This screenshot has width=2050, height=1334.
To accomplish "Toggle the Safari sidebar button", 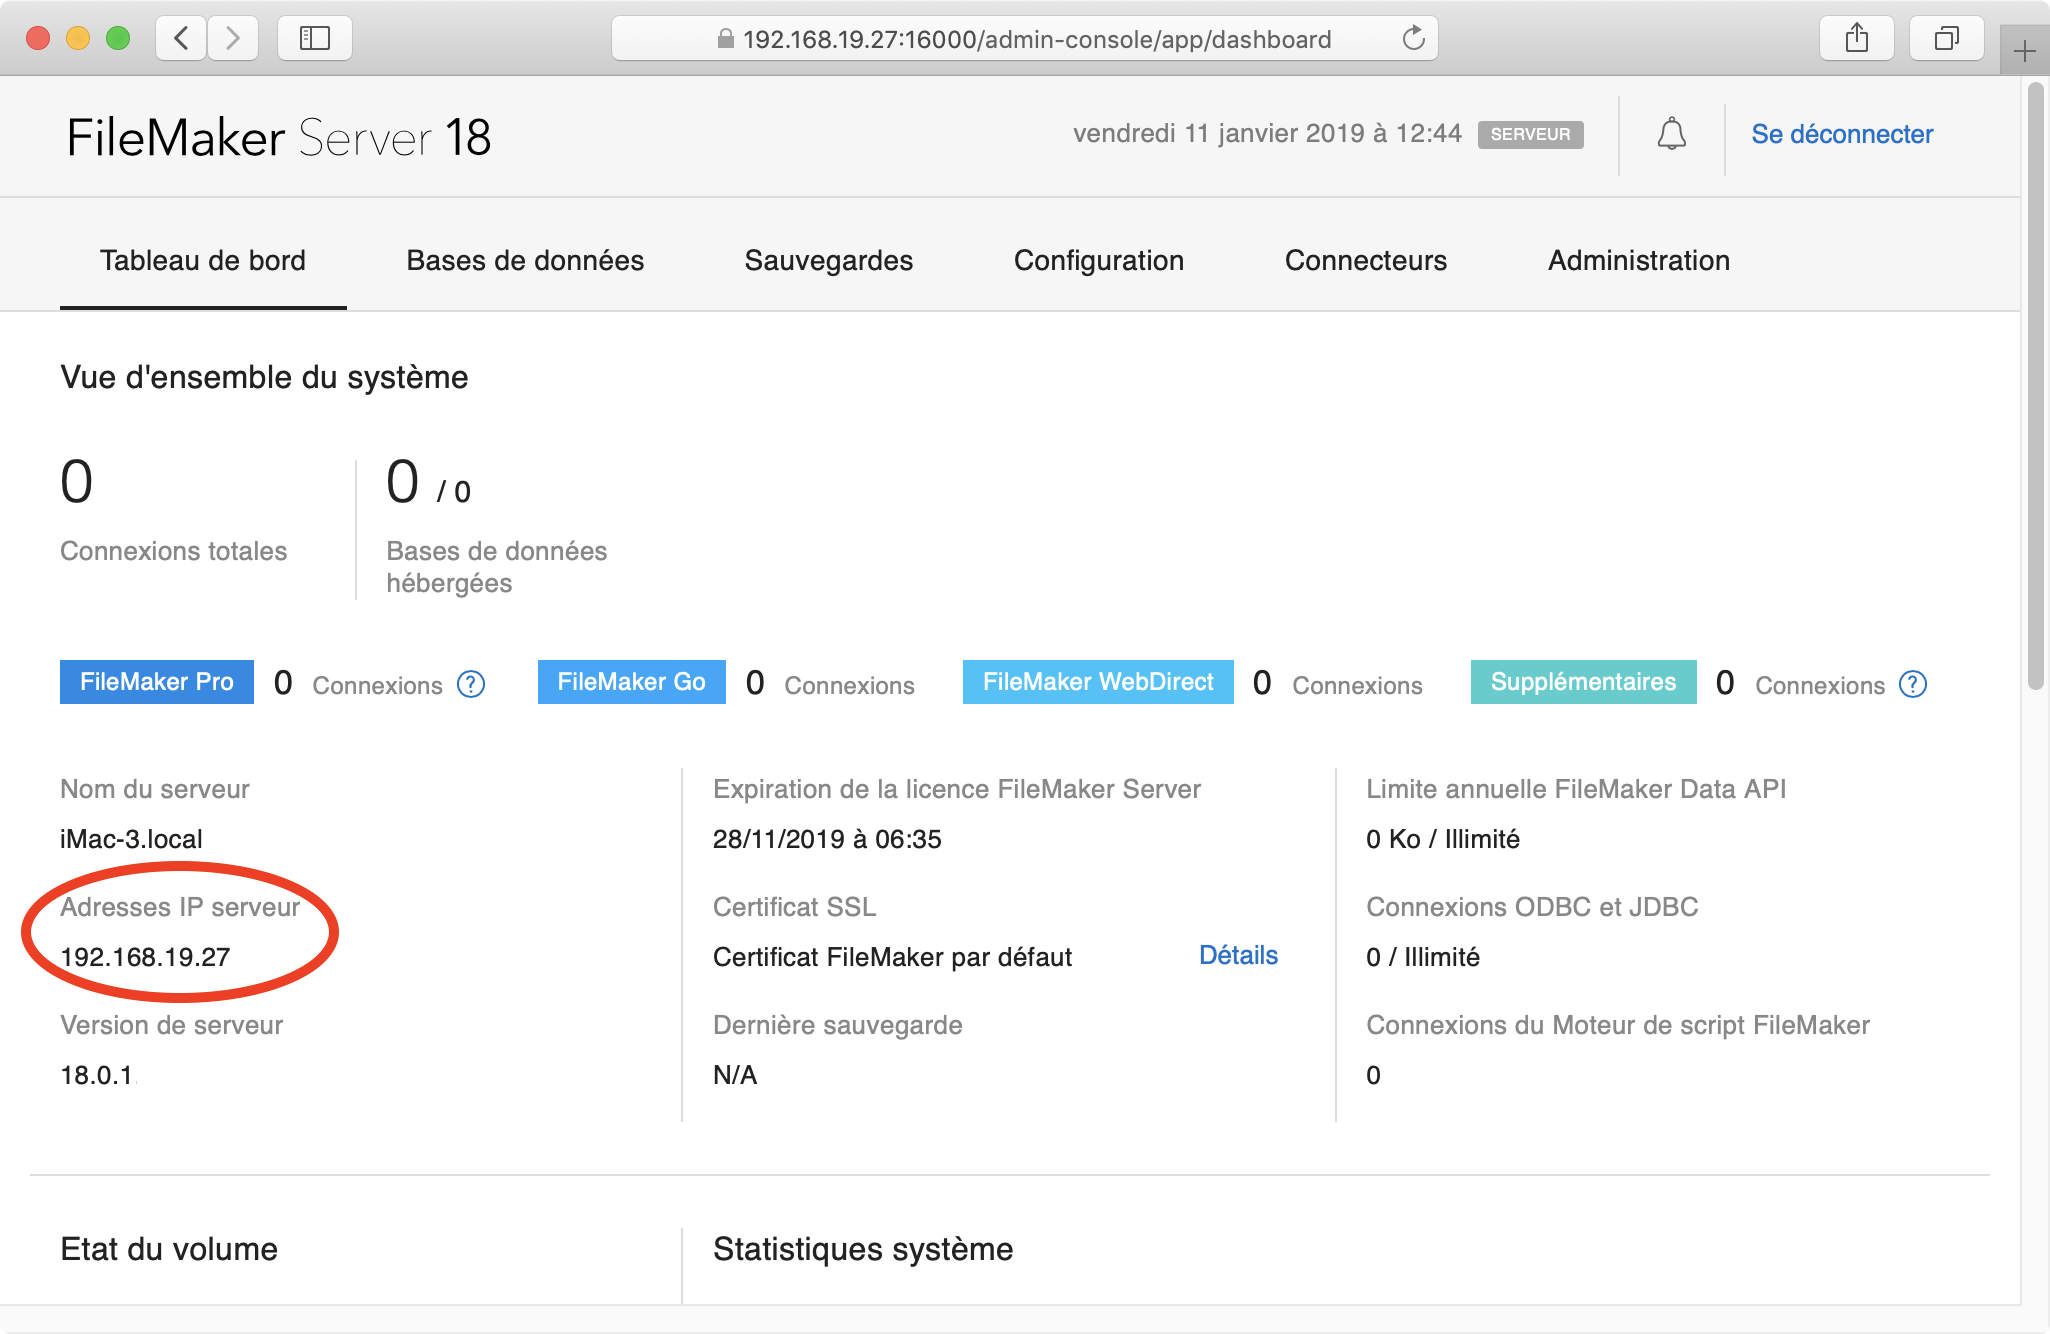I will pos(315,39).
